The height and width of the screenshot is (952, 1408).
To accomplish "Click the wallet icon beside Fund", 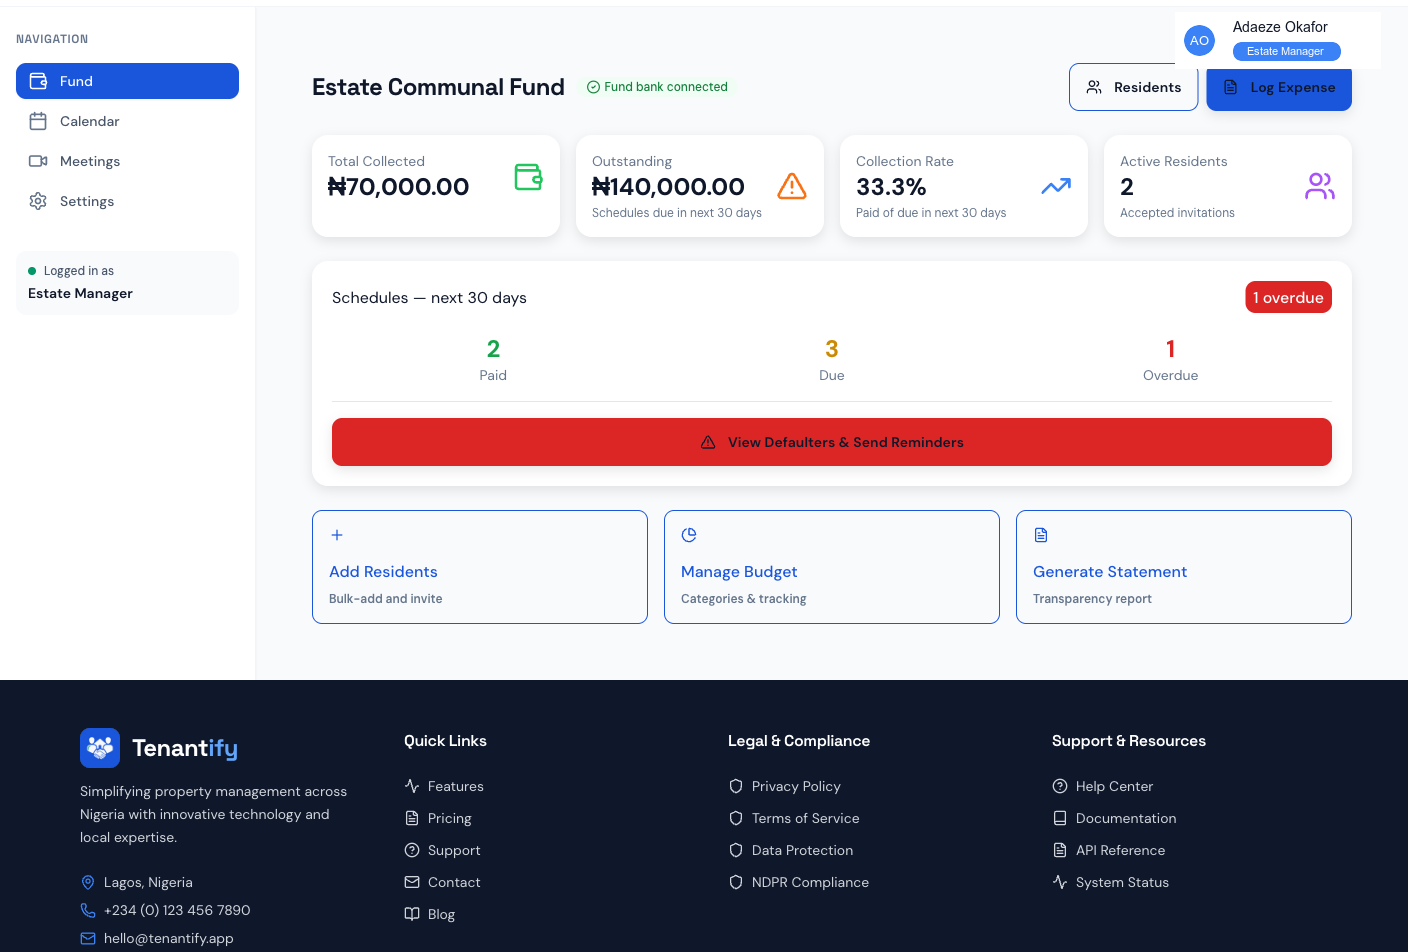I will click(38, 81).
